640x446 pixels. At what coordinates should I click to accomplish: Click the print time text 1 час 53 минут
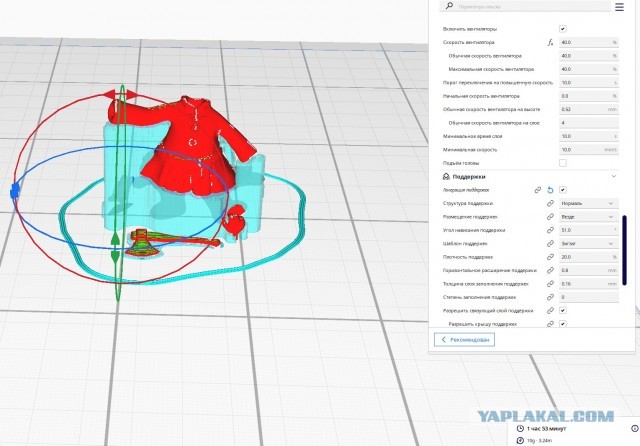tap(547, 428)
